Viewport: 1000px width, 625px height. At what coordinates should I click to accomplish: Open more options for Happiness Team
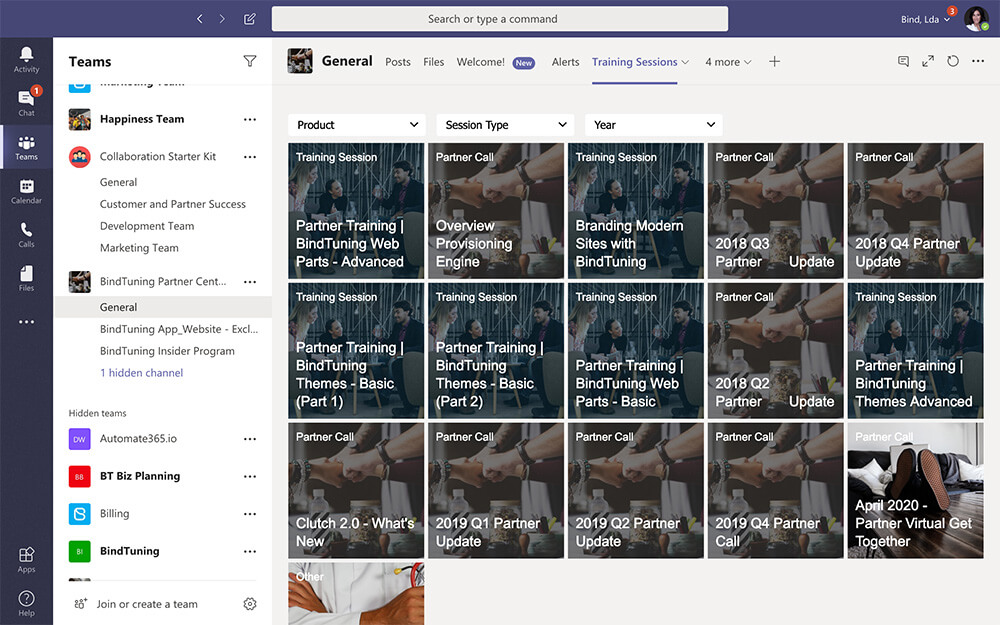250,119
